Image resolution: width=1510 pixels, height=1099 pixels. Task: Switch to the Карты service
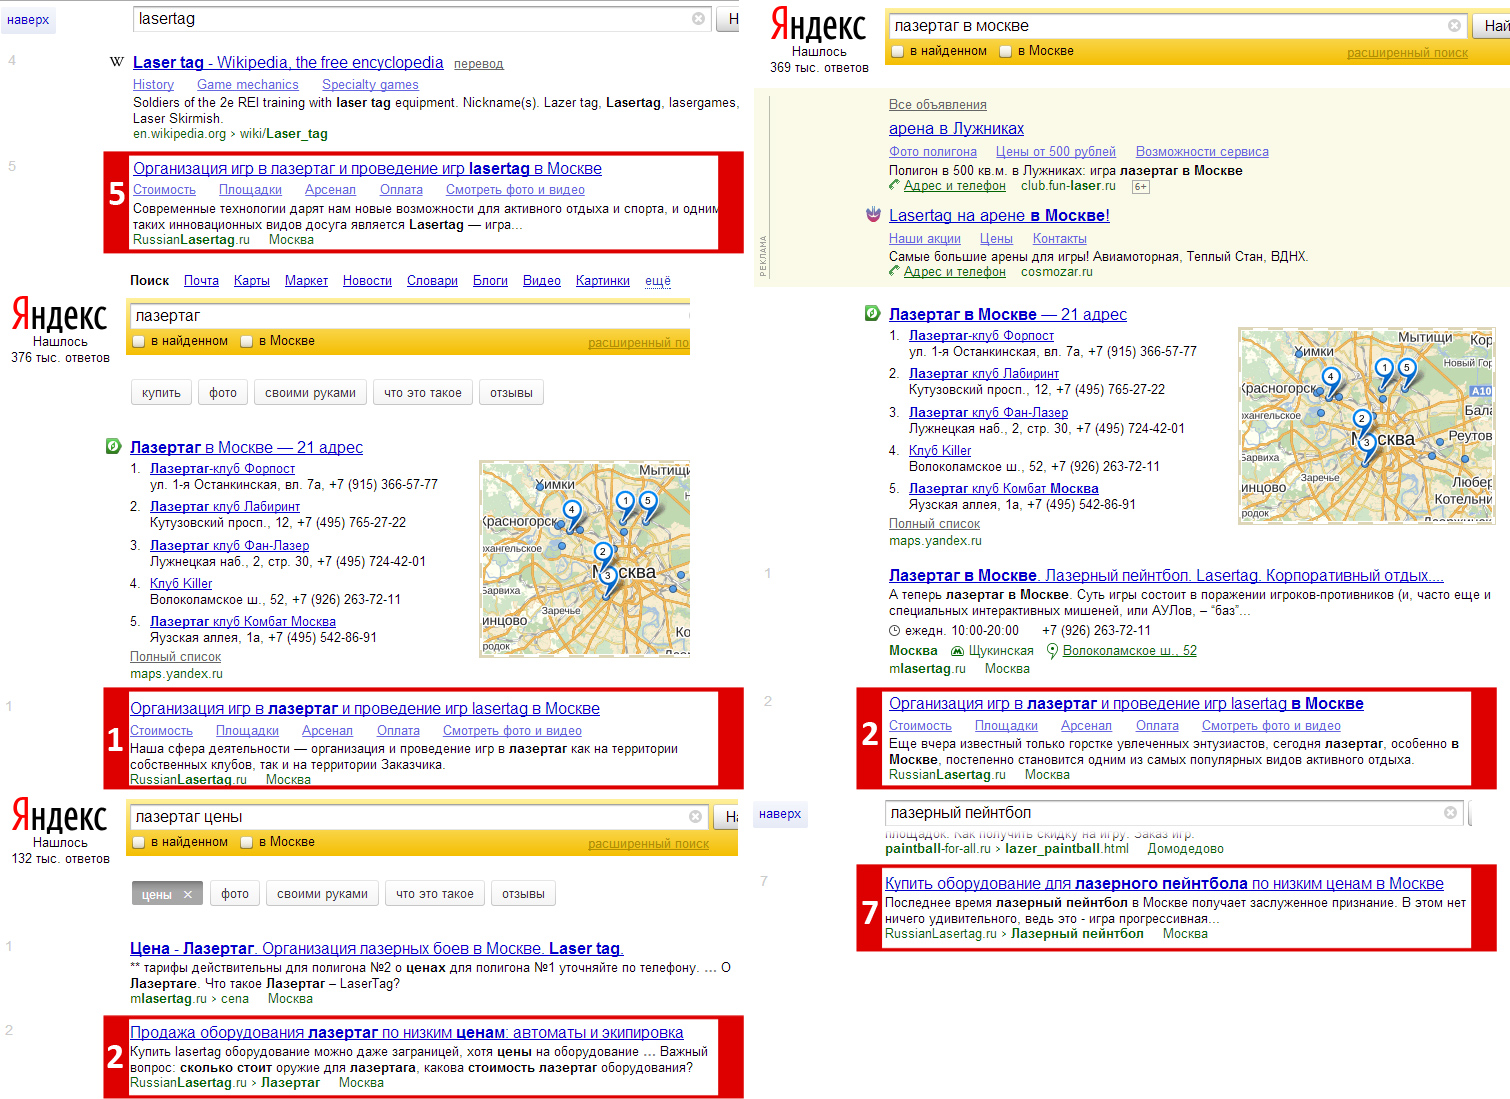coord(252,281)
